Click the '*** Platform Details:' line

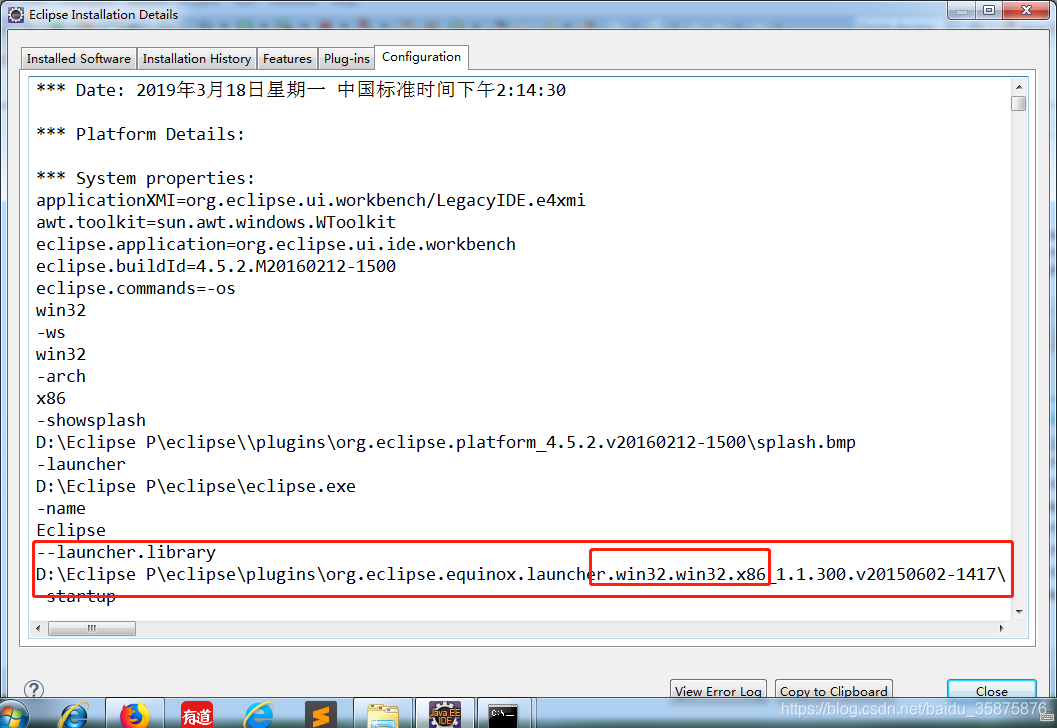coord(140,134)
